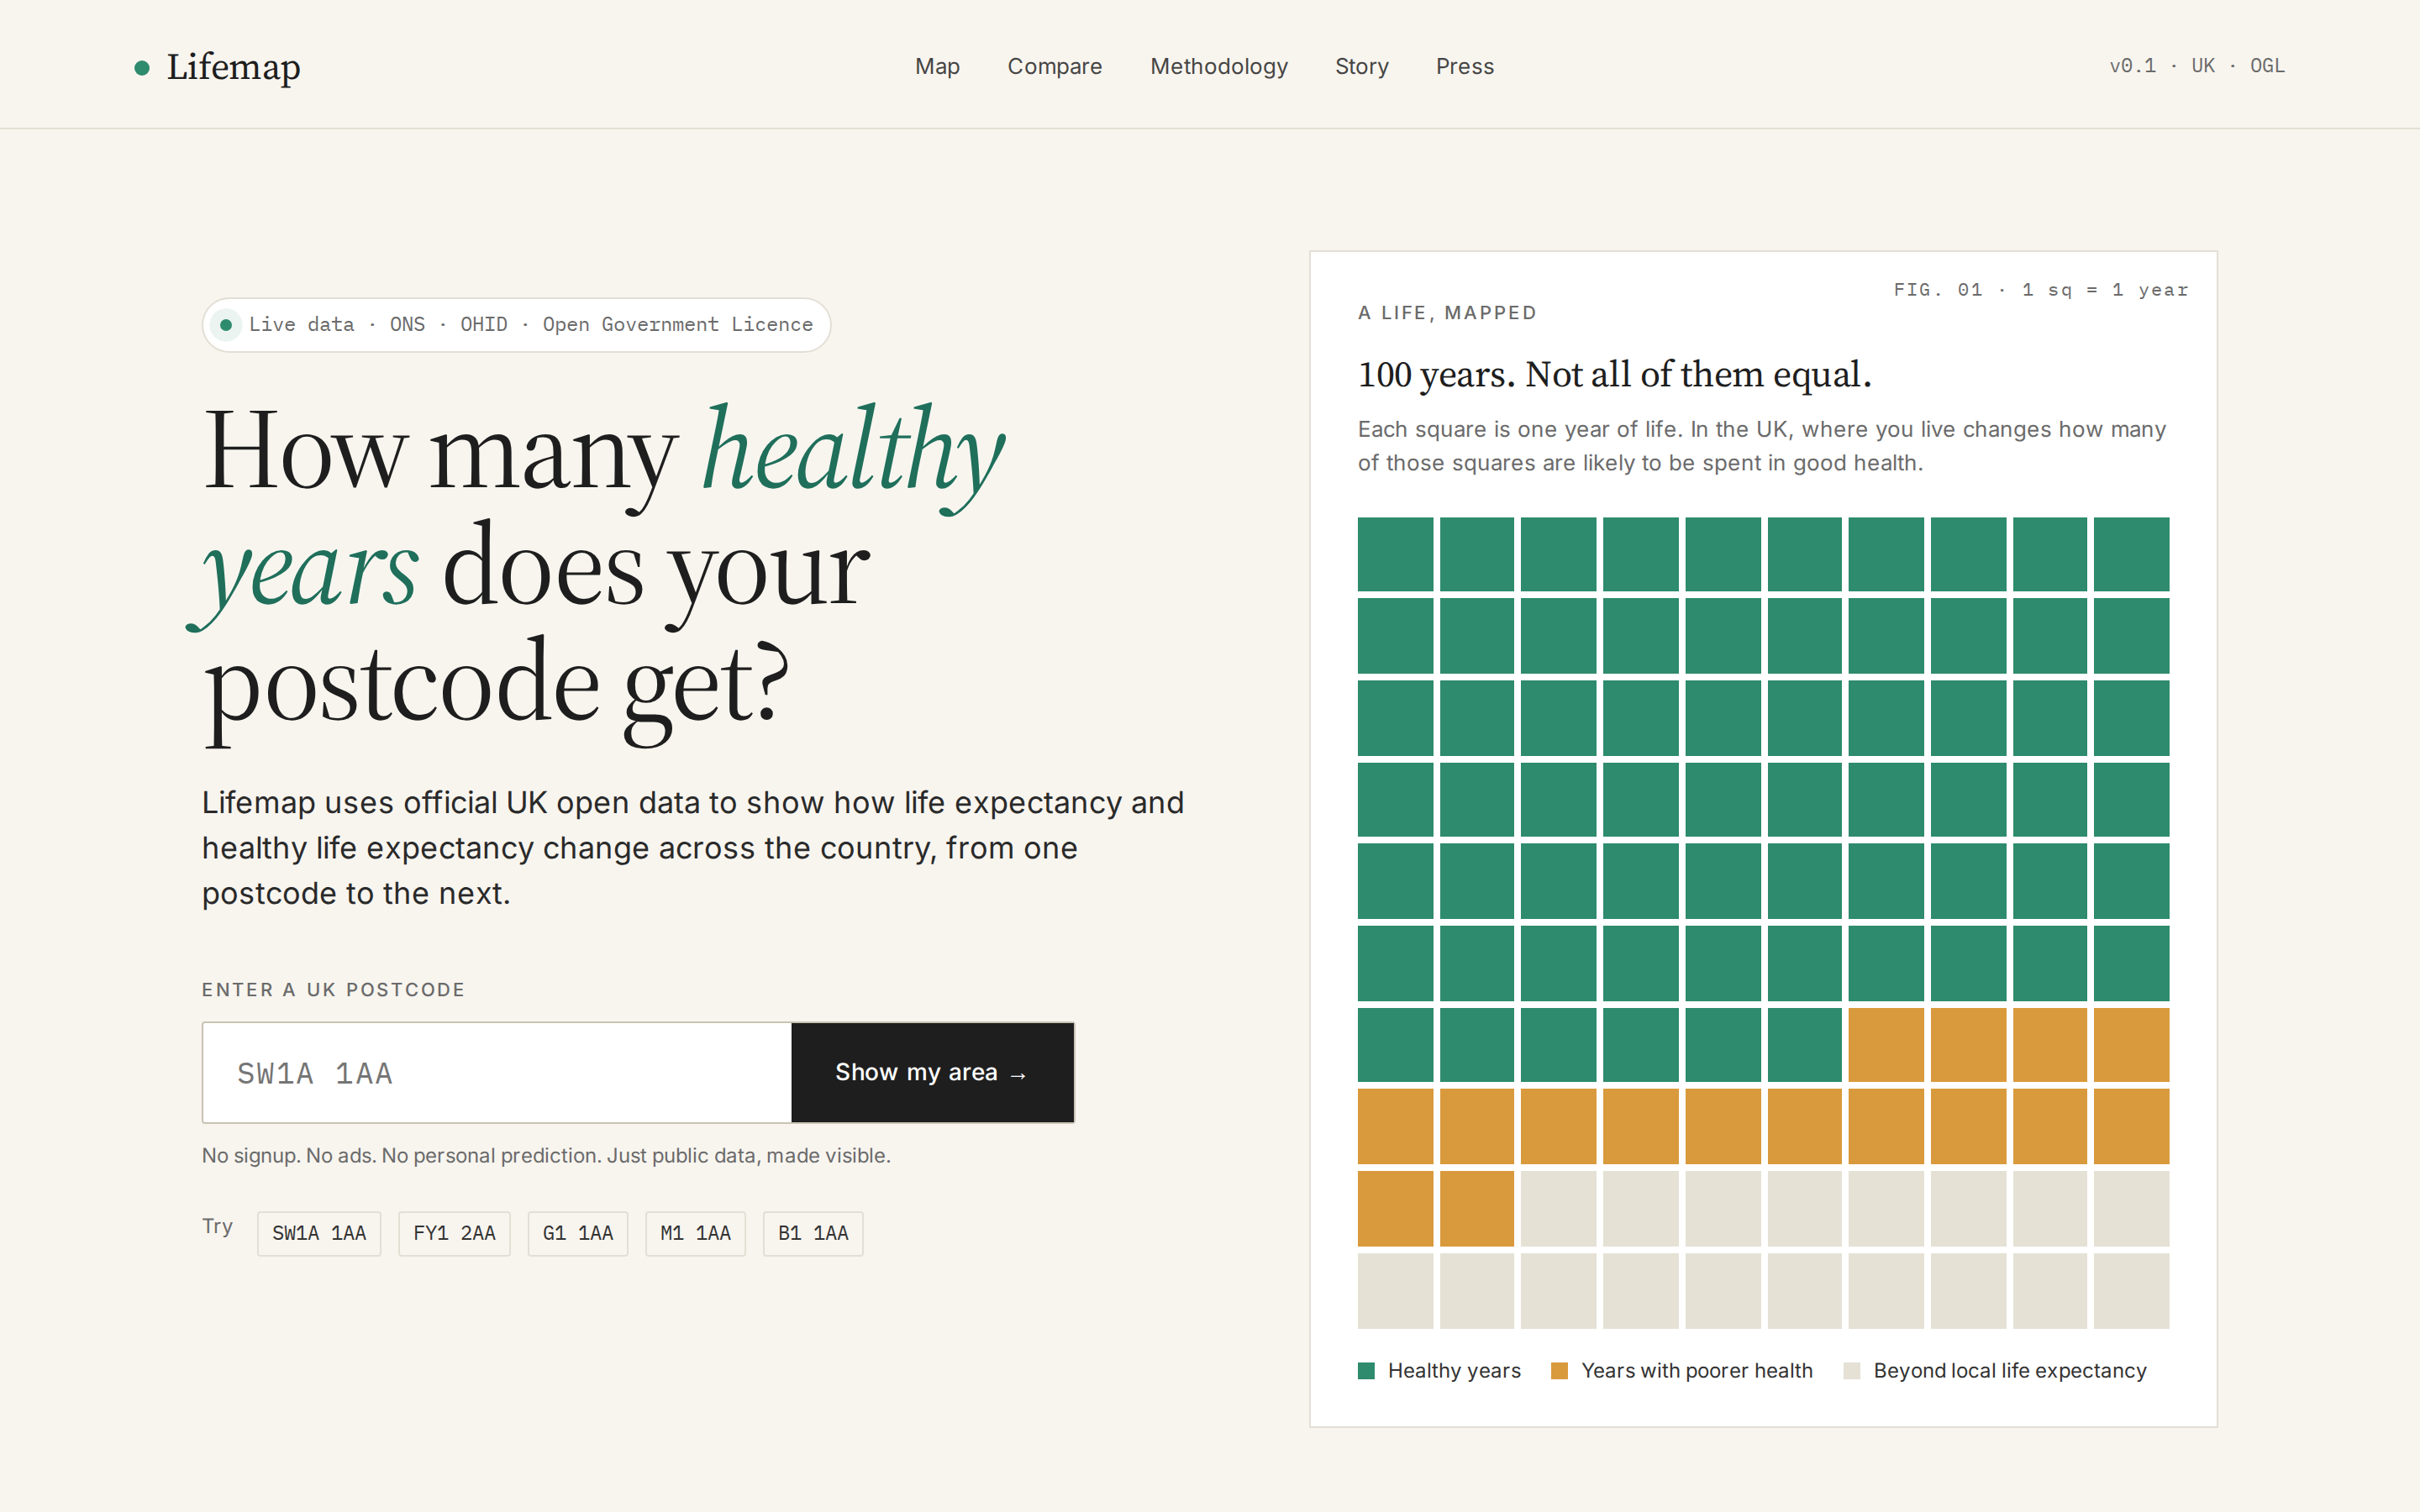Click the green live data indicator dot

(226, 325)
